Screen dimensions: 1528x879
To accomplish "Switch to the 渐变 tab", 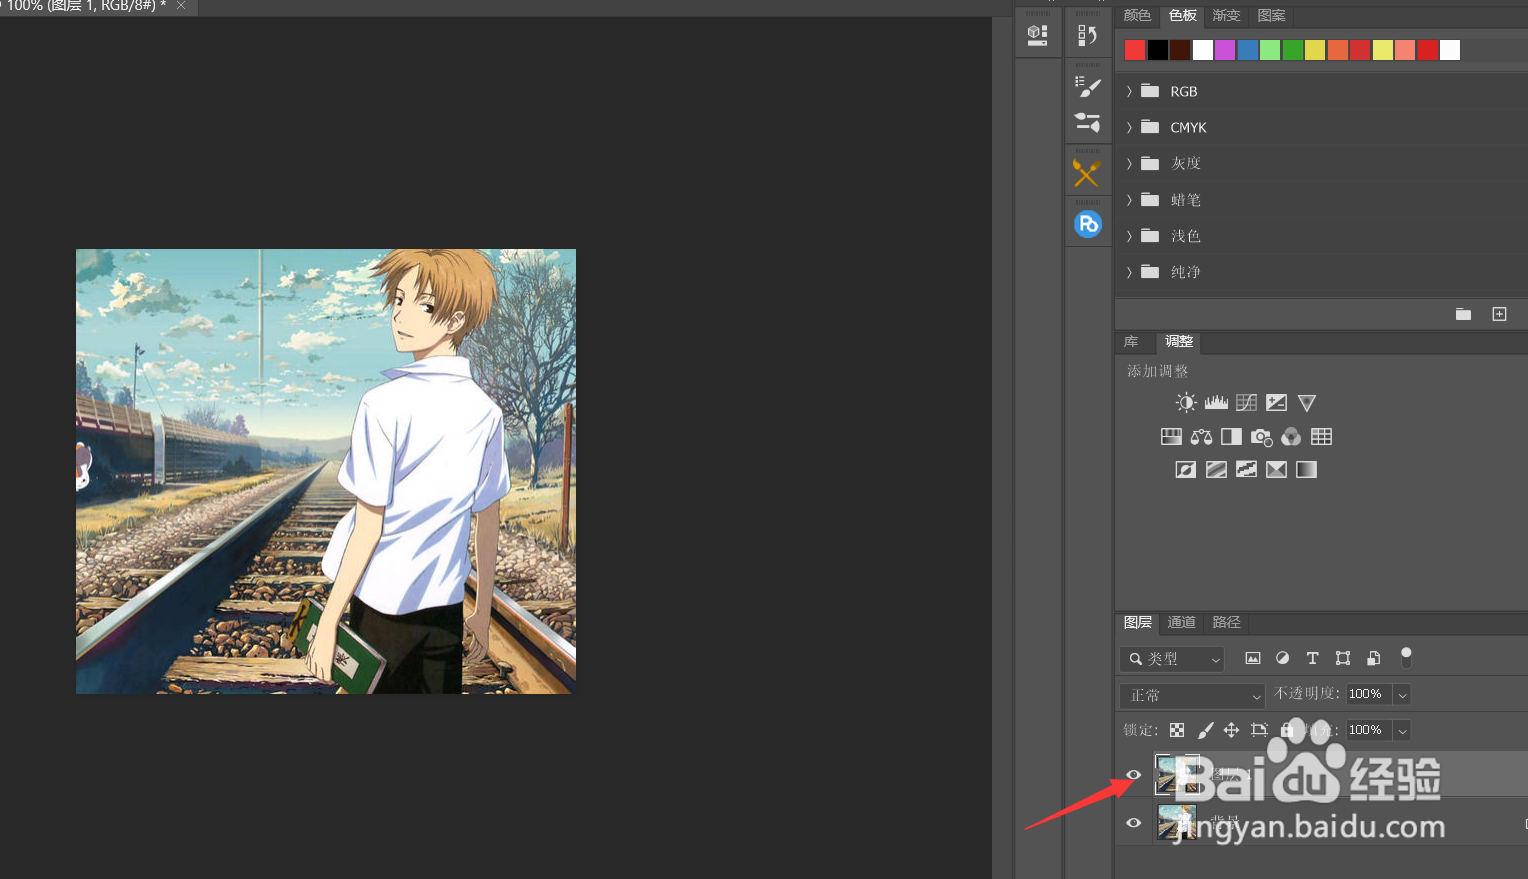I will [x=1227, y=15].
